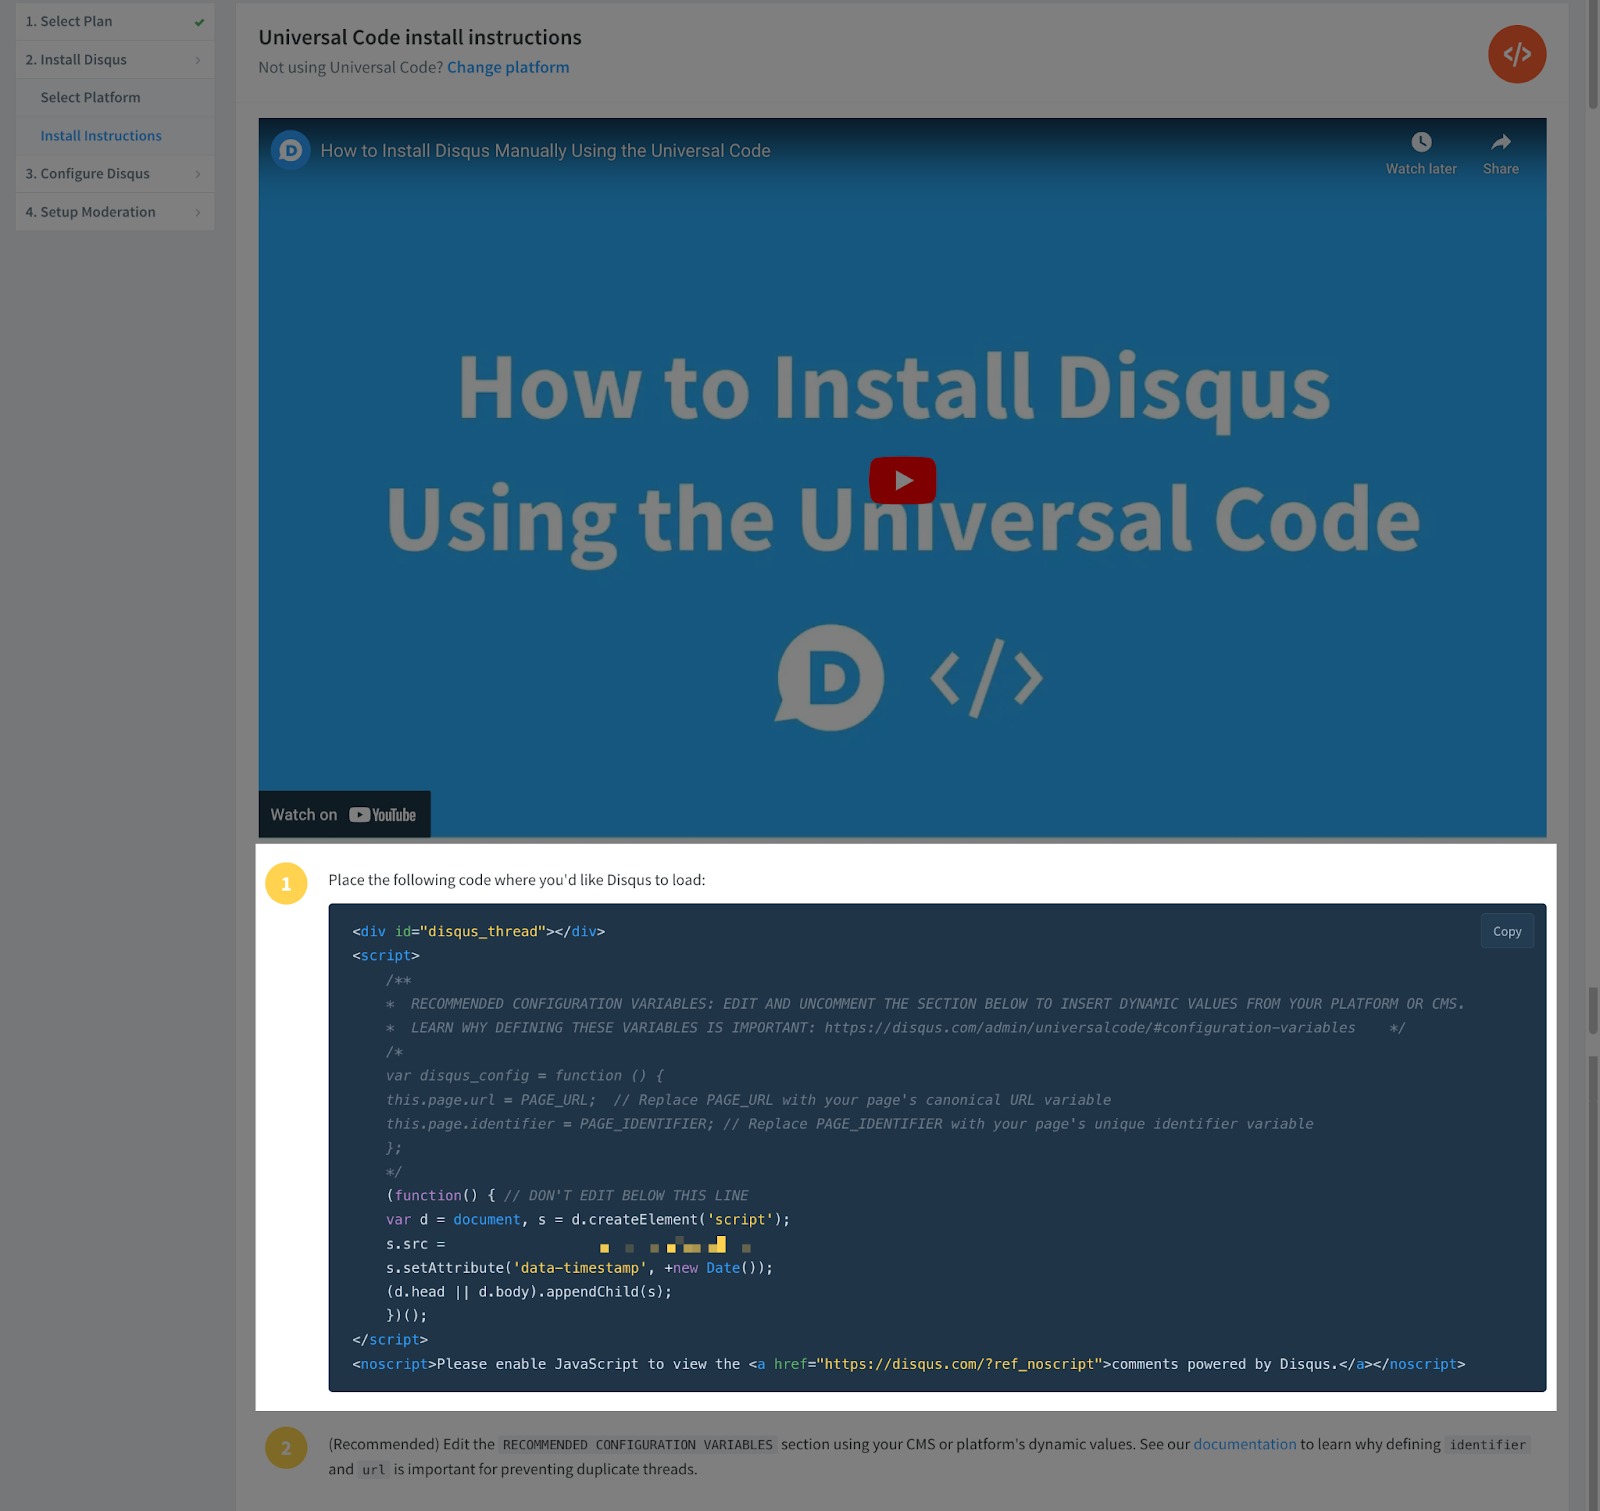Viewport: 1600px width, 1511px height.
Task: Open the Setup Moderation step
Action: click(x=115, y=212)
